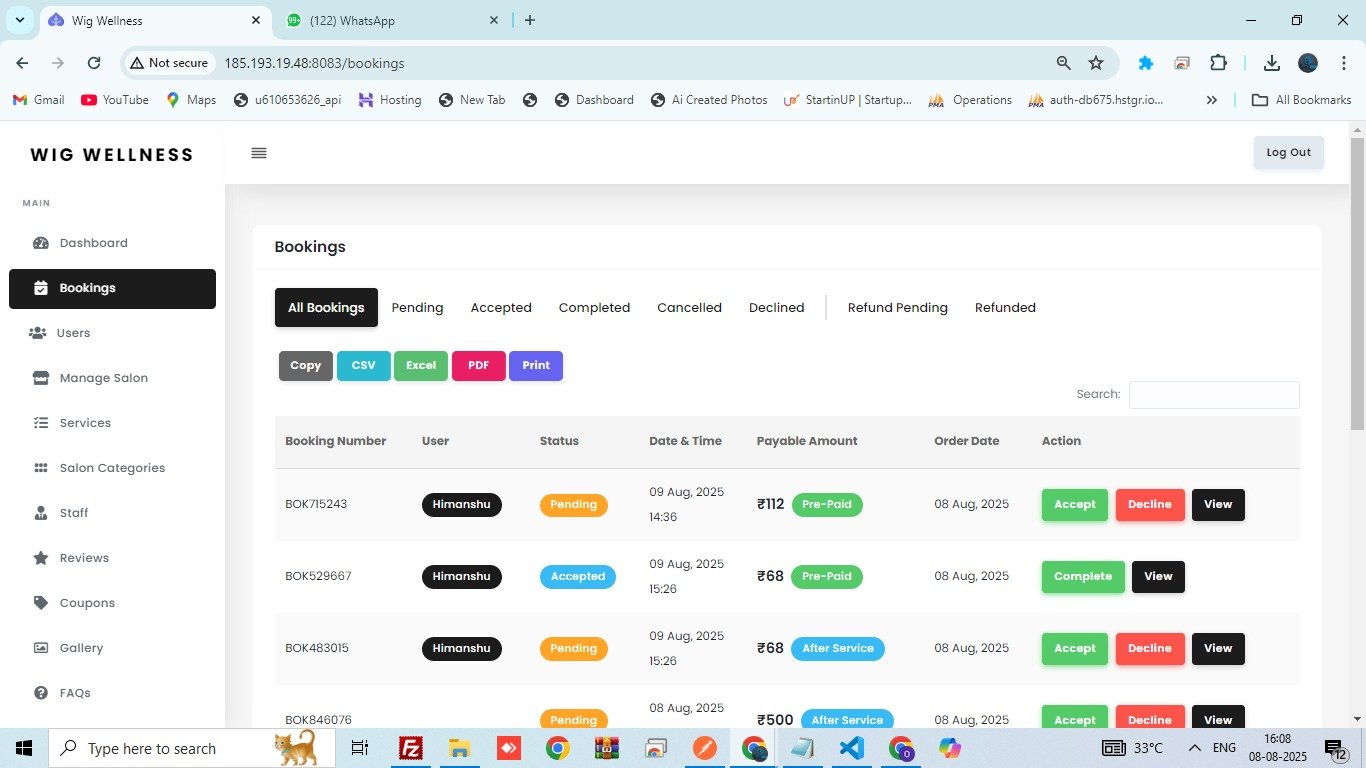The width and height of the screenshot is (1366, 768).
Task: Open the Gallery sidebar item
Action: pos(81,648)
